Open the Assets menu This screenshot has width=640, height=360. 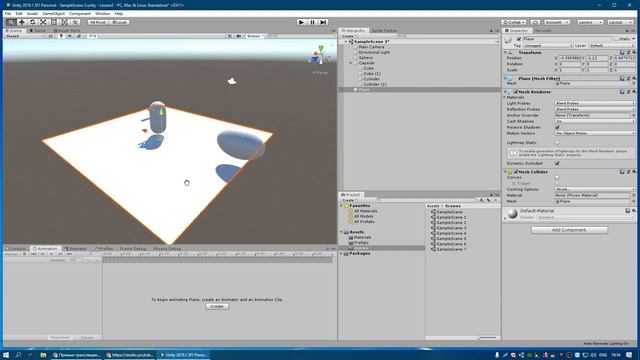coord(32,13)
